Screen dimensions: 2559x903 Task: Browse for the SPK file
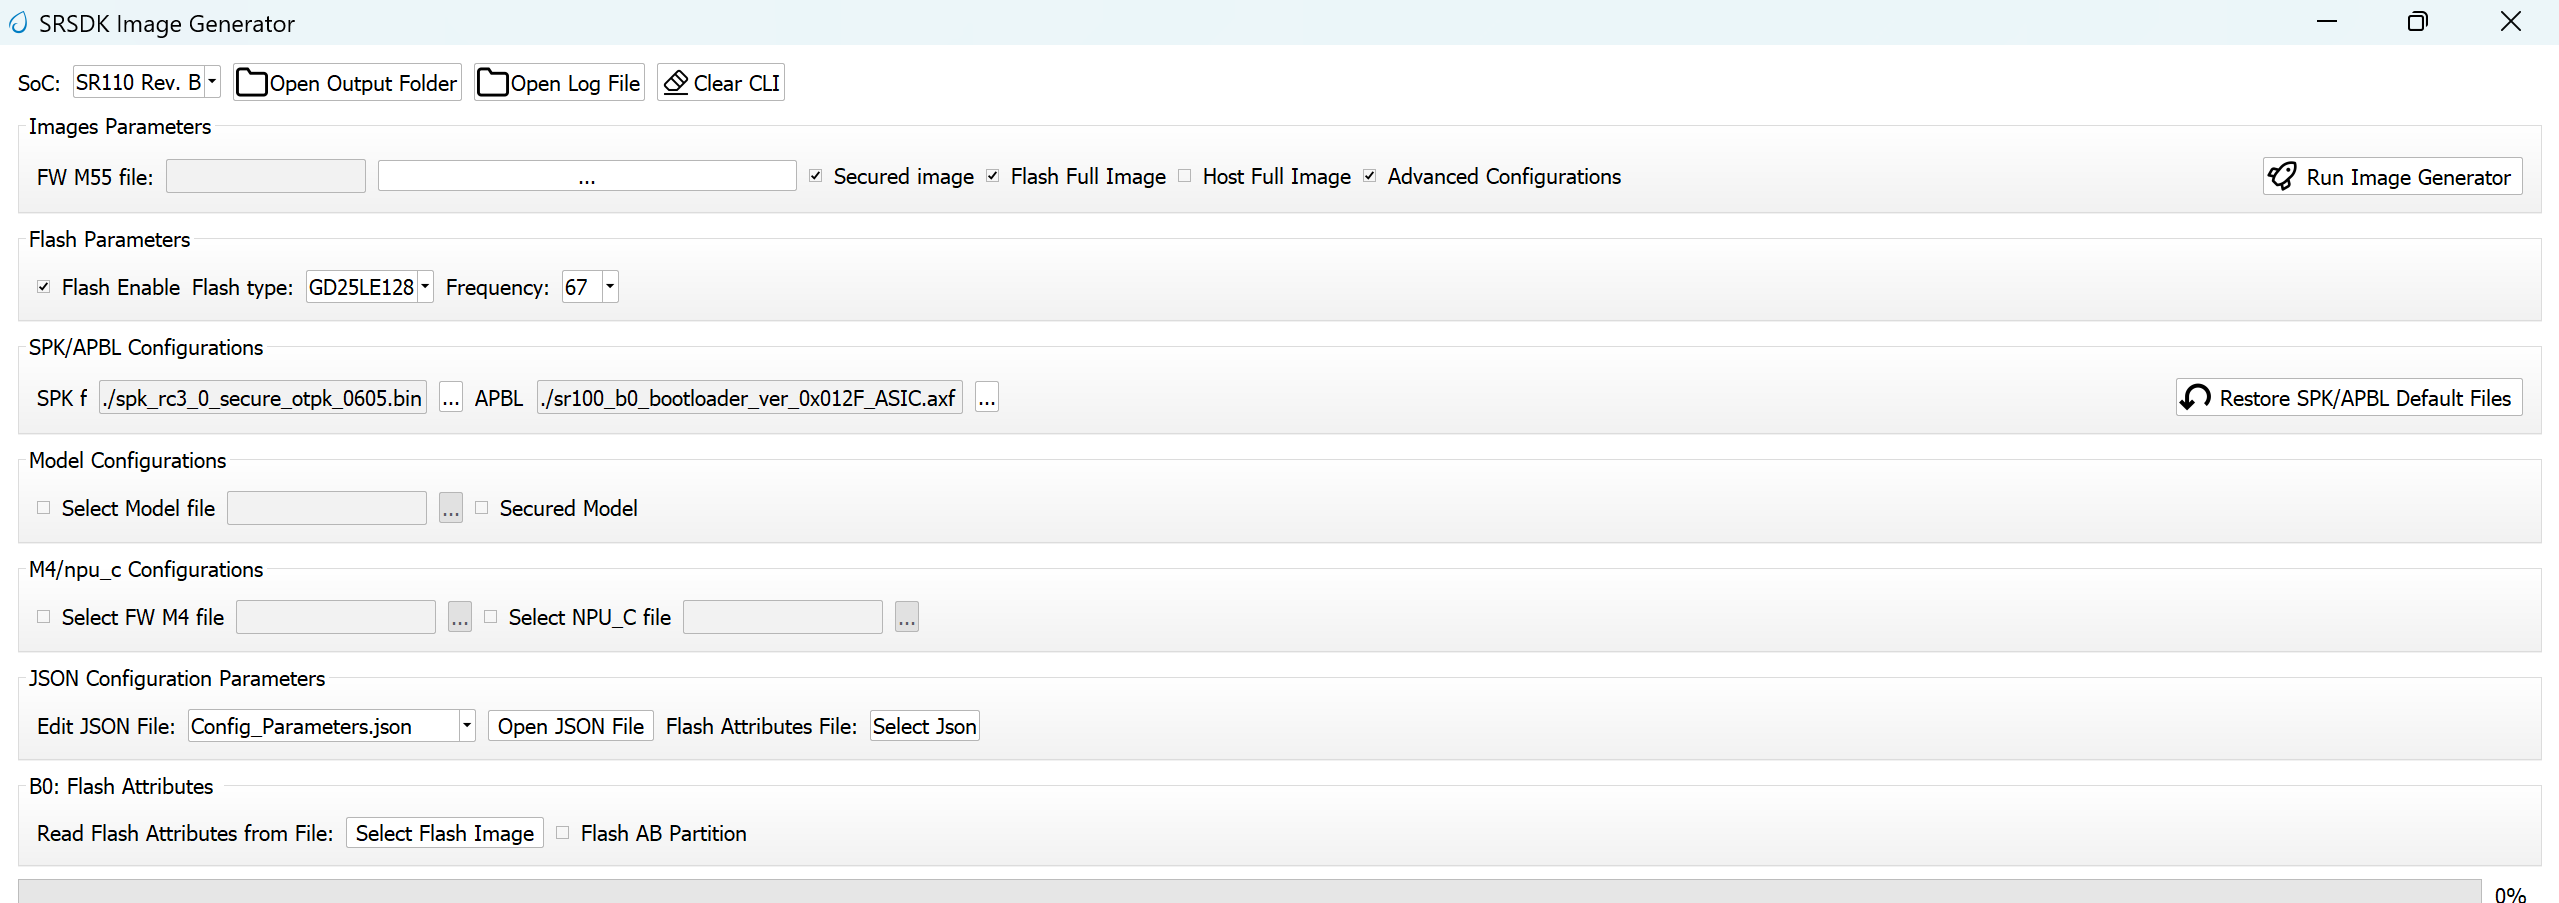tap(451, 399)
